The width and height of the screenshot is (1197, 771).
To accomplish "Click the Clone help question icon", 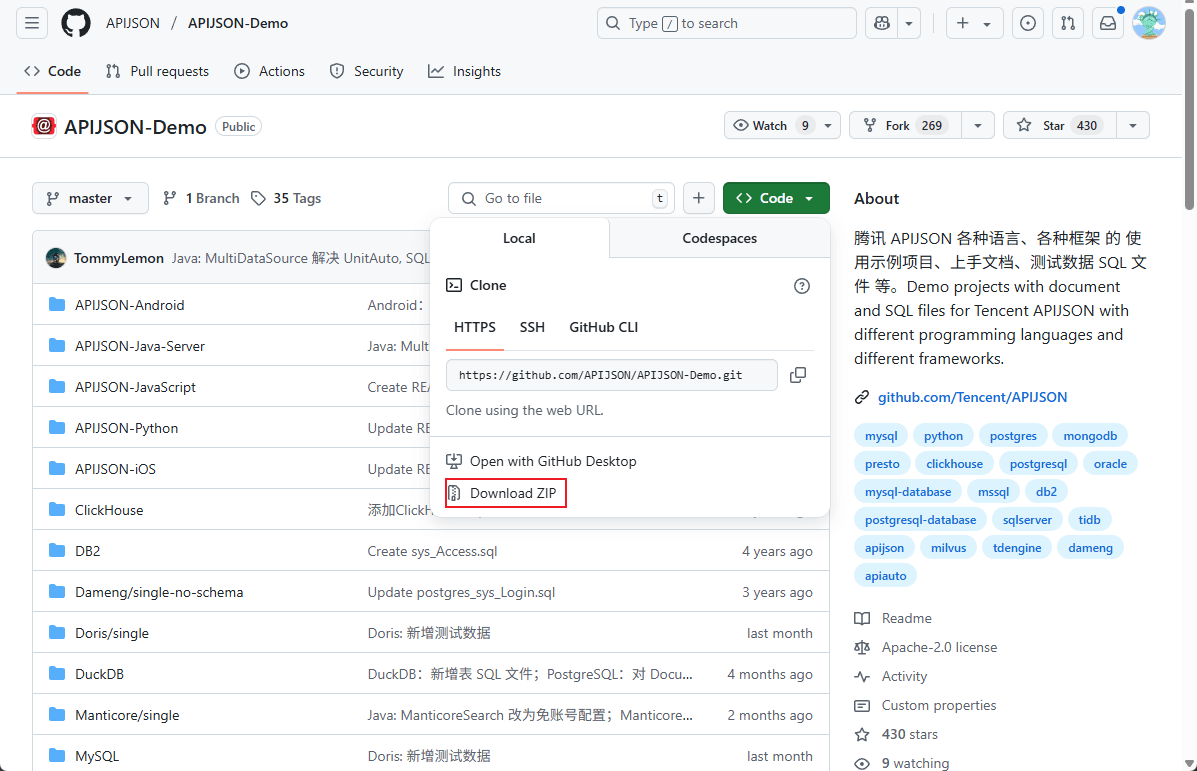I will click(801, 286).
